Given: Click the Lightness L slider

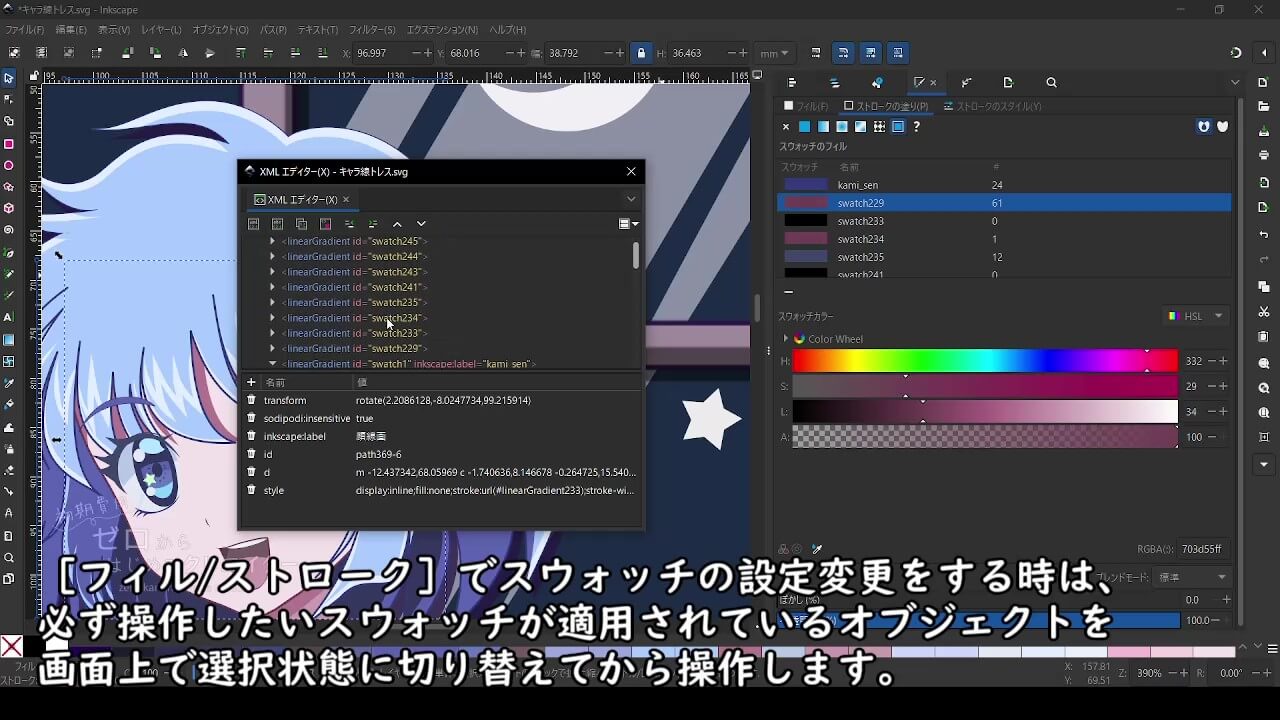Looking at the screenshot, I should point(985,411).
